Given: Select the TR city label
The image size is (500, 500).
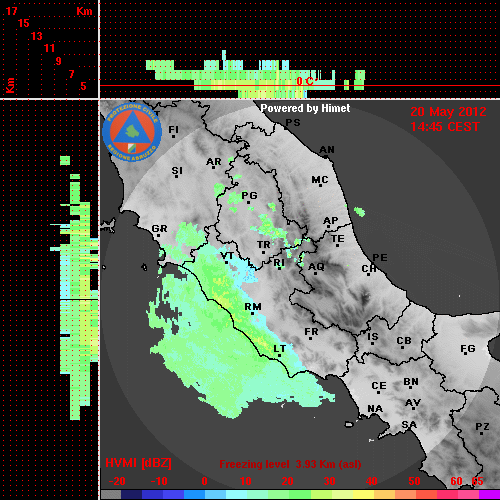Looking at the screenshot, I should (x=264, y=245).
